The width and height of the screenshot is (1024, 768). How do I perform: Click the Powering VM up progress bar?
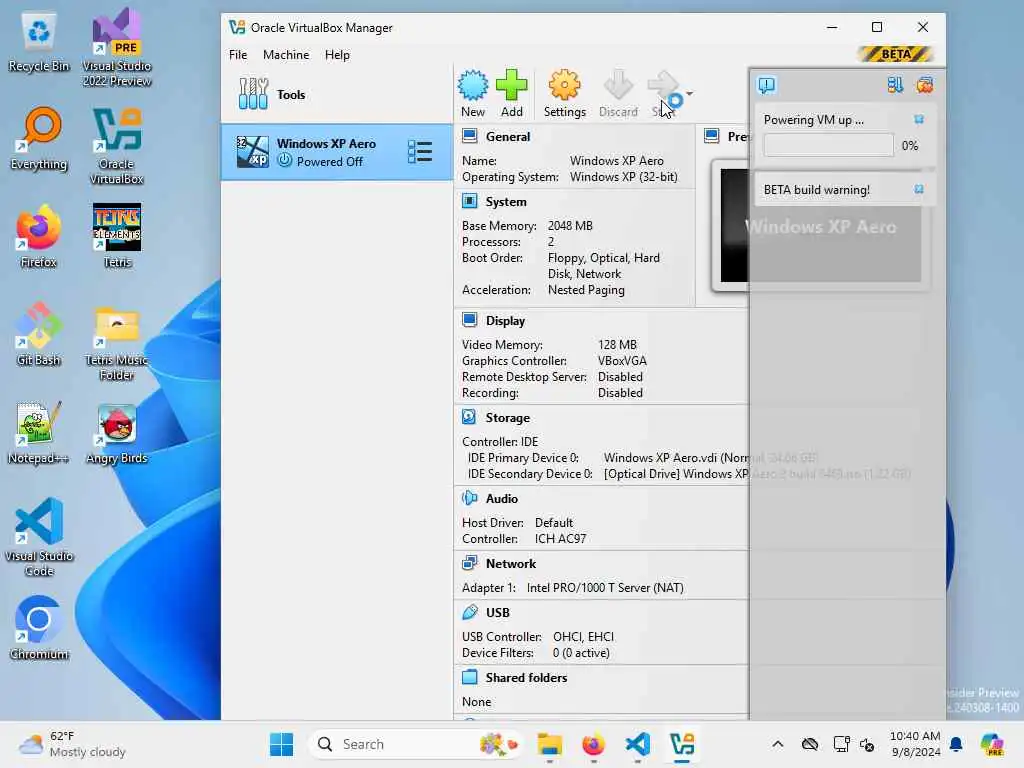(829, 145)
